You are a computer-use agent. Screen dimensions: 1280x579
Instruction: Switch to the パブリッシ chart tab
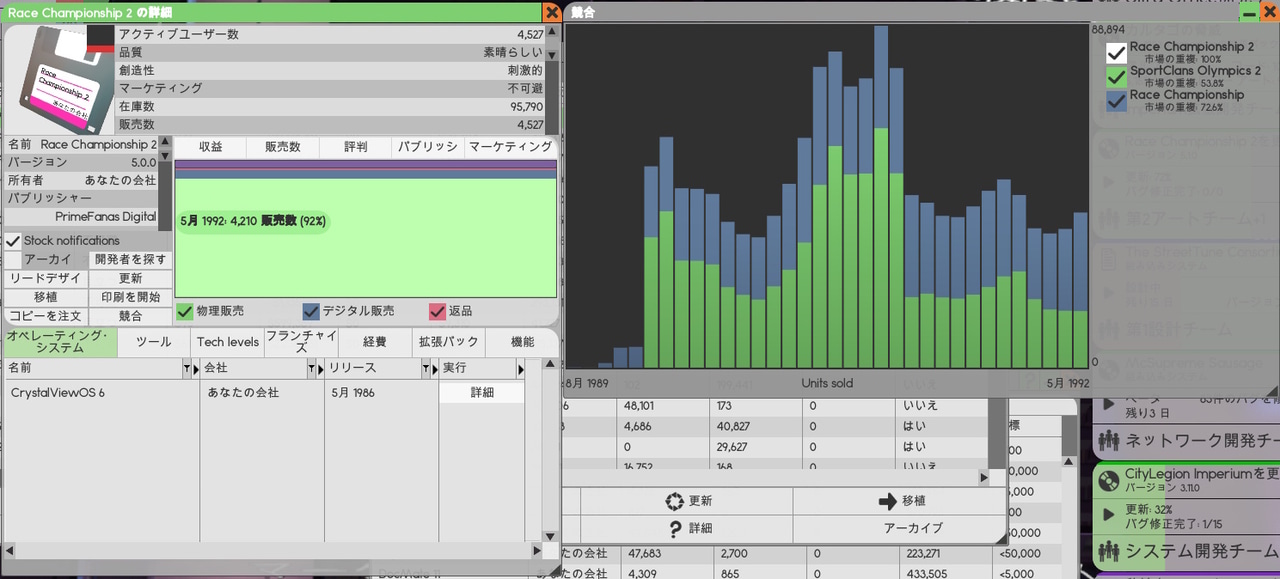click(429, 147)
